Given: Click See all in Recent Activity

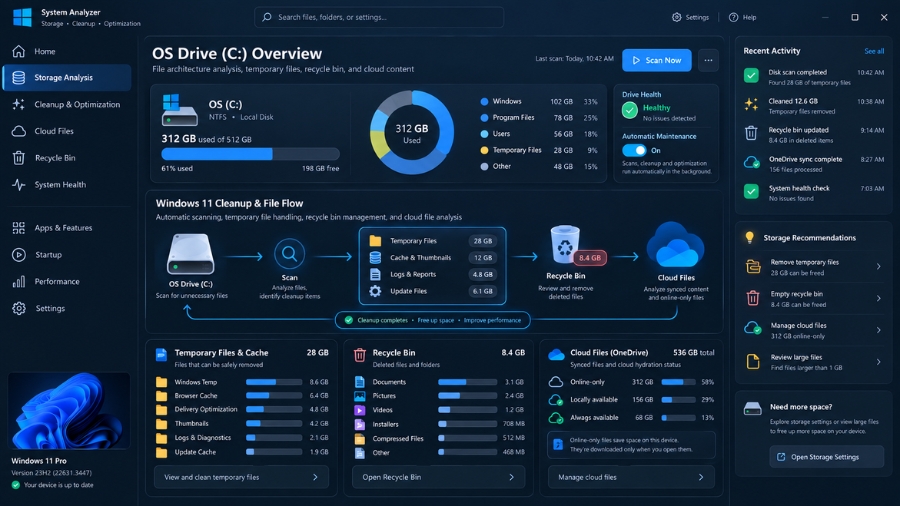Looking at the screenshot, I should [x=874, y=51].
